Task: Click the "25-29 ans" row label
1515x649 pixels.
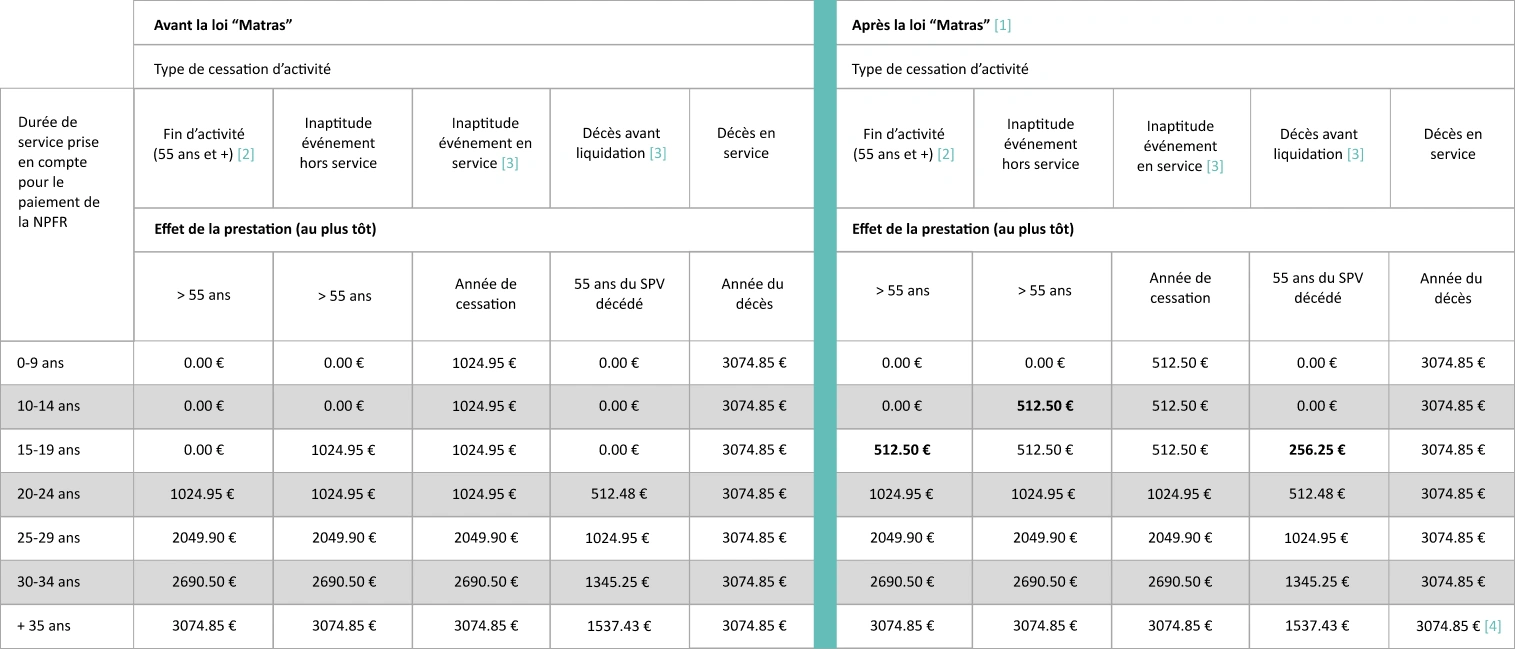Action: click(x=48, y=538)
